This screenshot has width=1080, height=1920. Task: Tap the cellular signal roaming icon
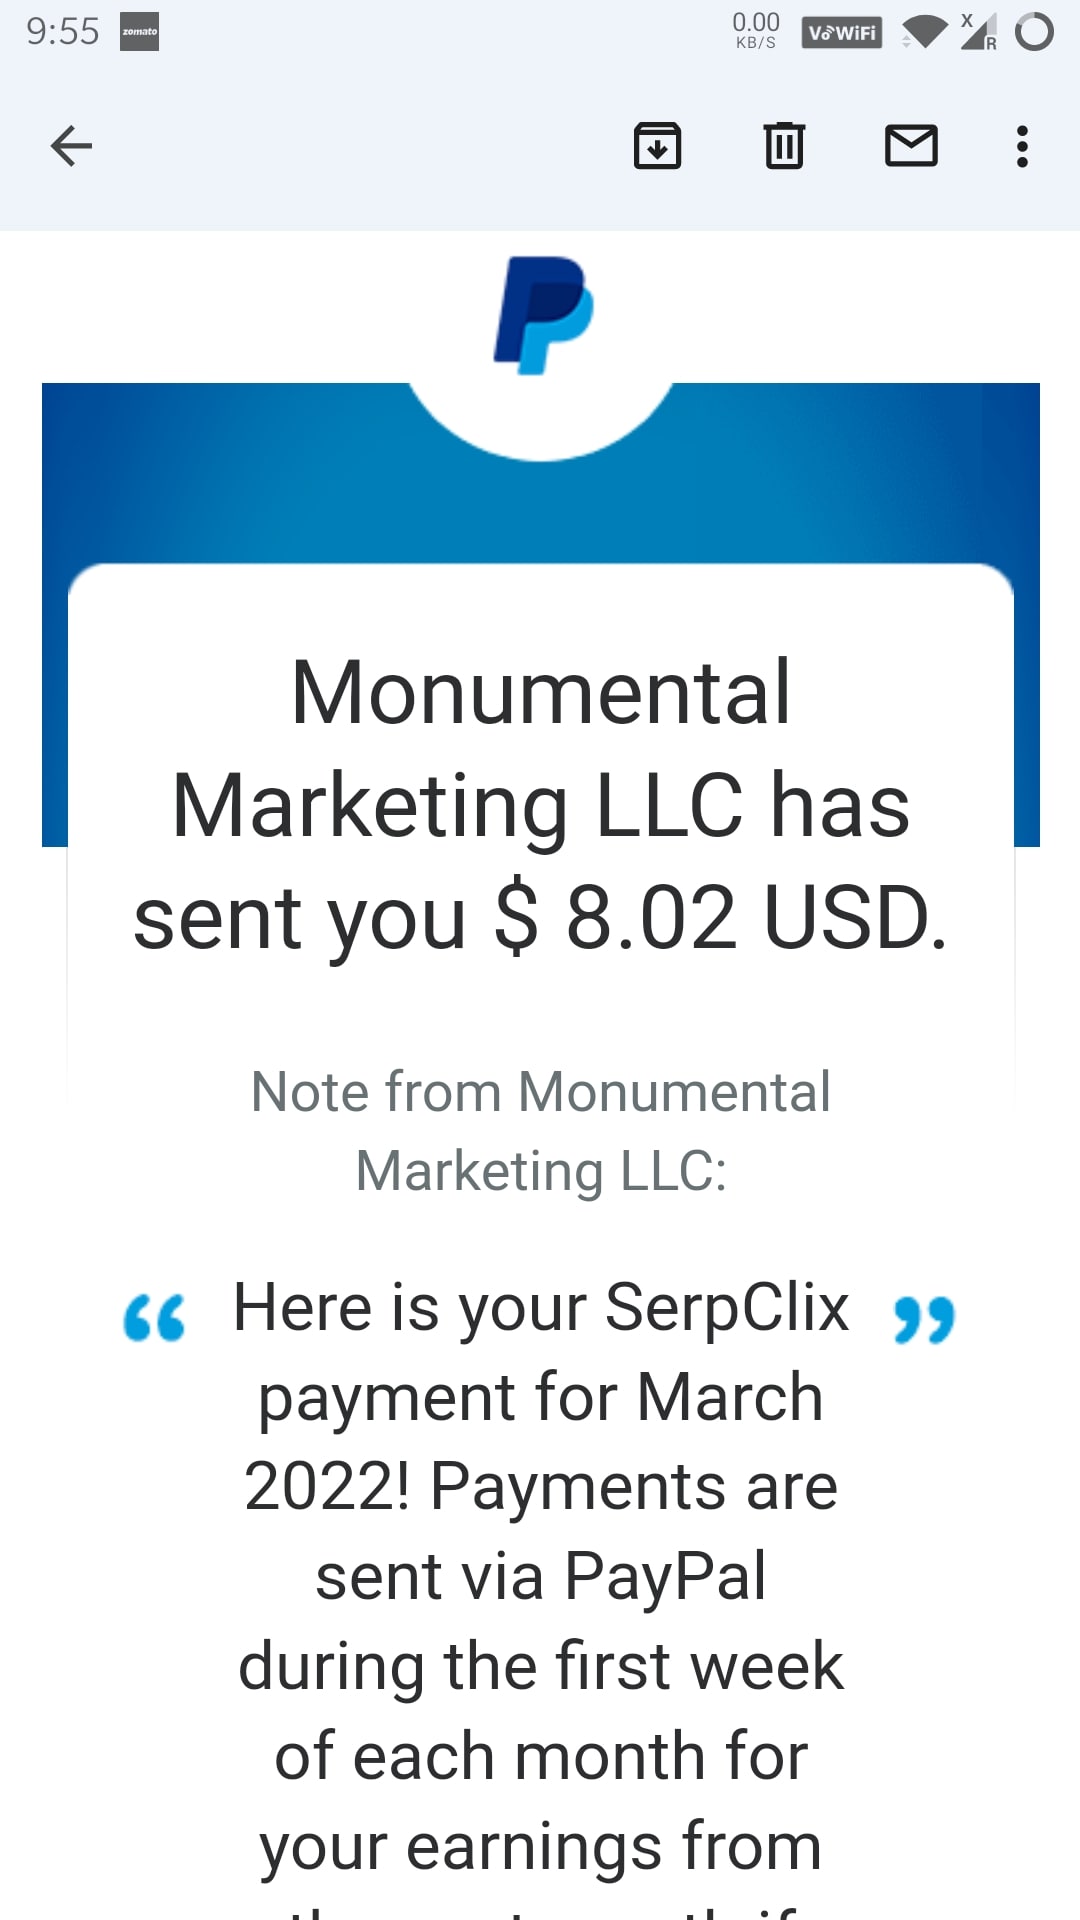[x=978, y=32]
